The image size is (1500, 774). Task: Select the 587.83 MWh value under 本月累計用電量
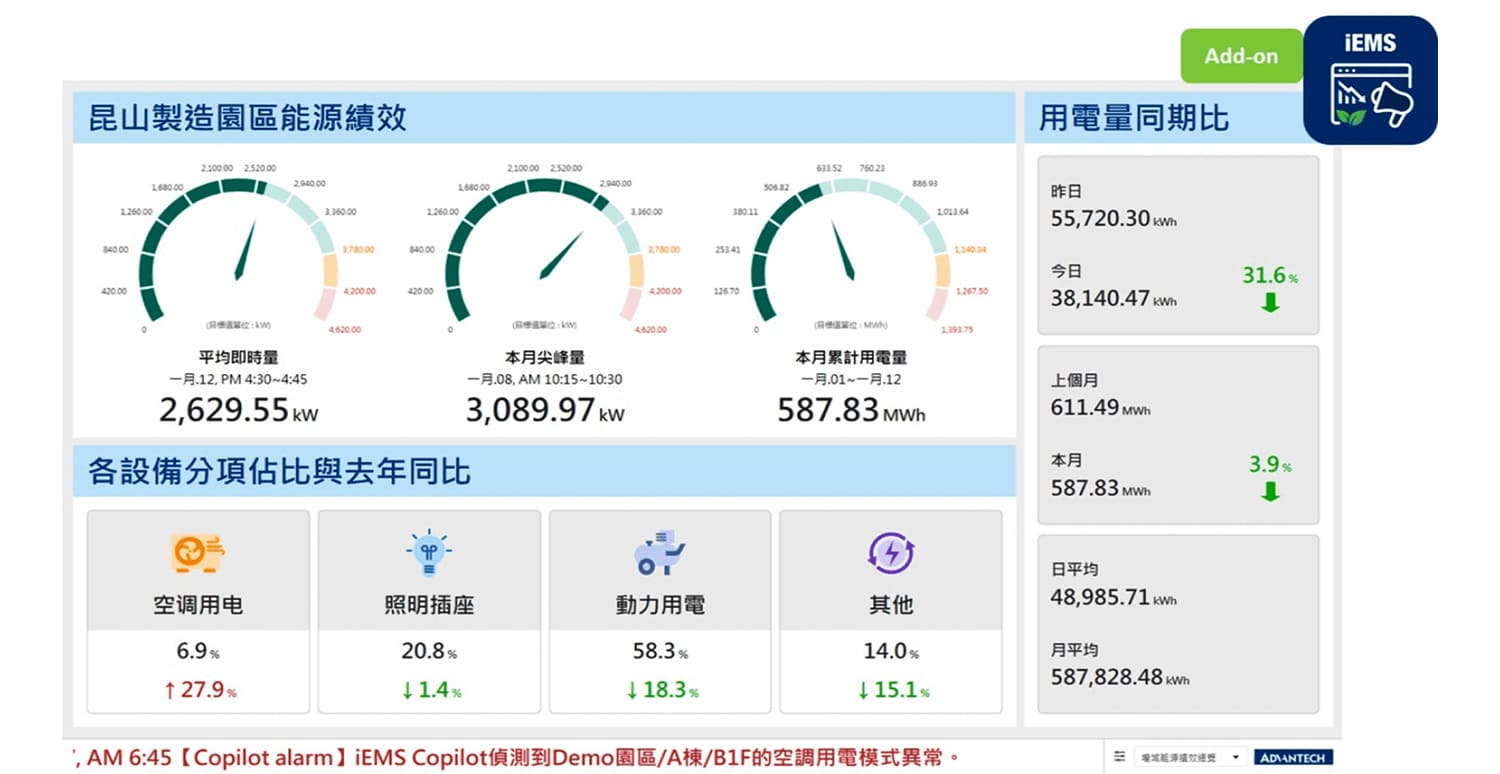[851, 410]
